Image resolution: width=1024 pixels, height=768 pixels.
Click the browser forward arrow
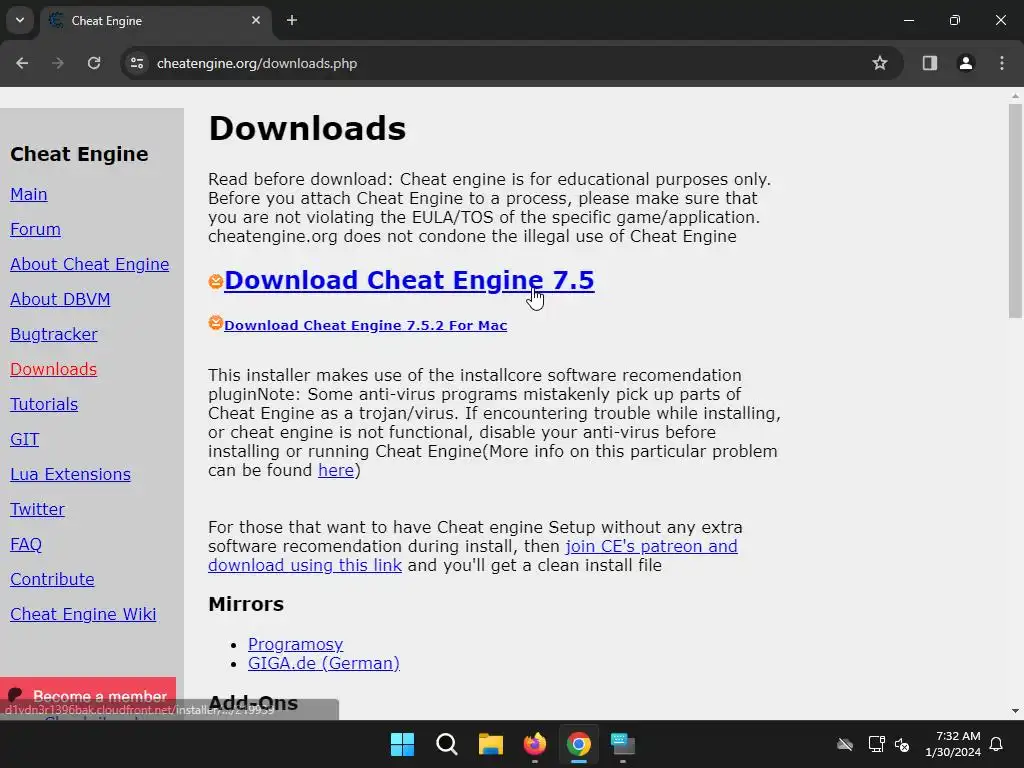(x=58, y=63)
